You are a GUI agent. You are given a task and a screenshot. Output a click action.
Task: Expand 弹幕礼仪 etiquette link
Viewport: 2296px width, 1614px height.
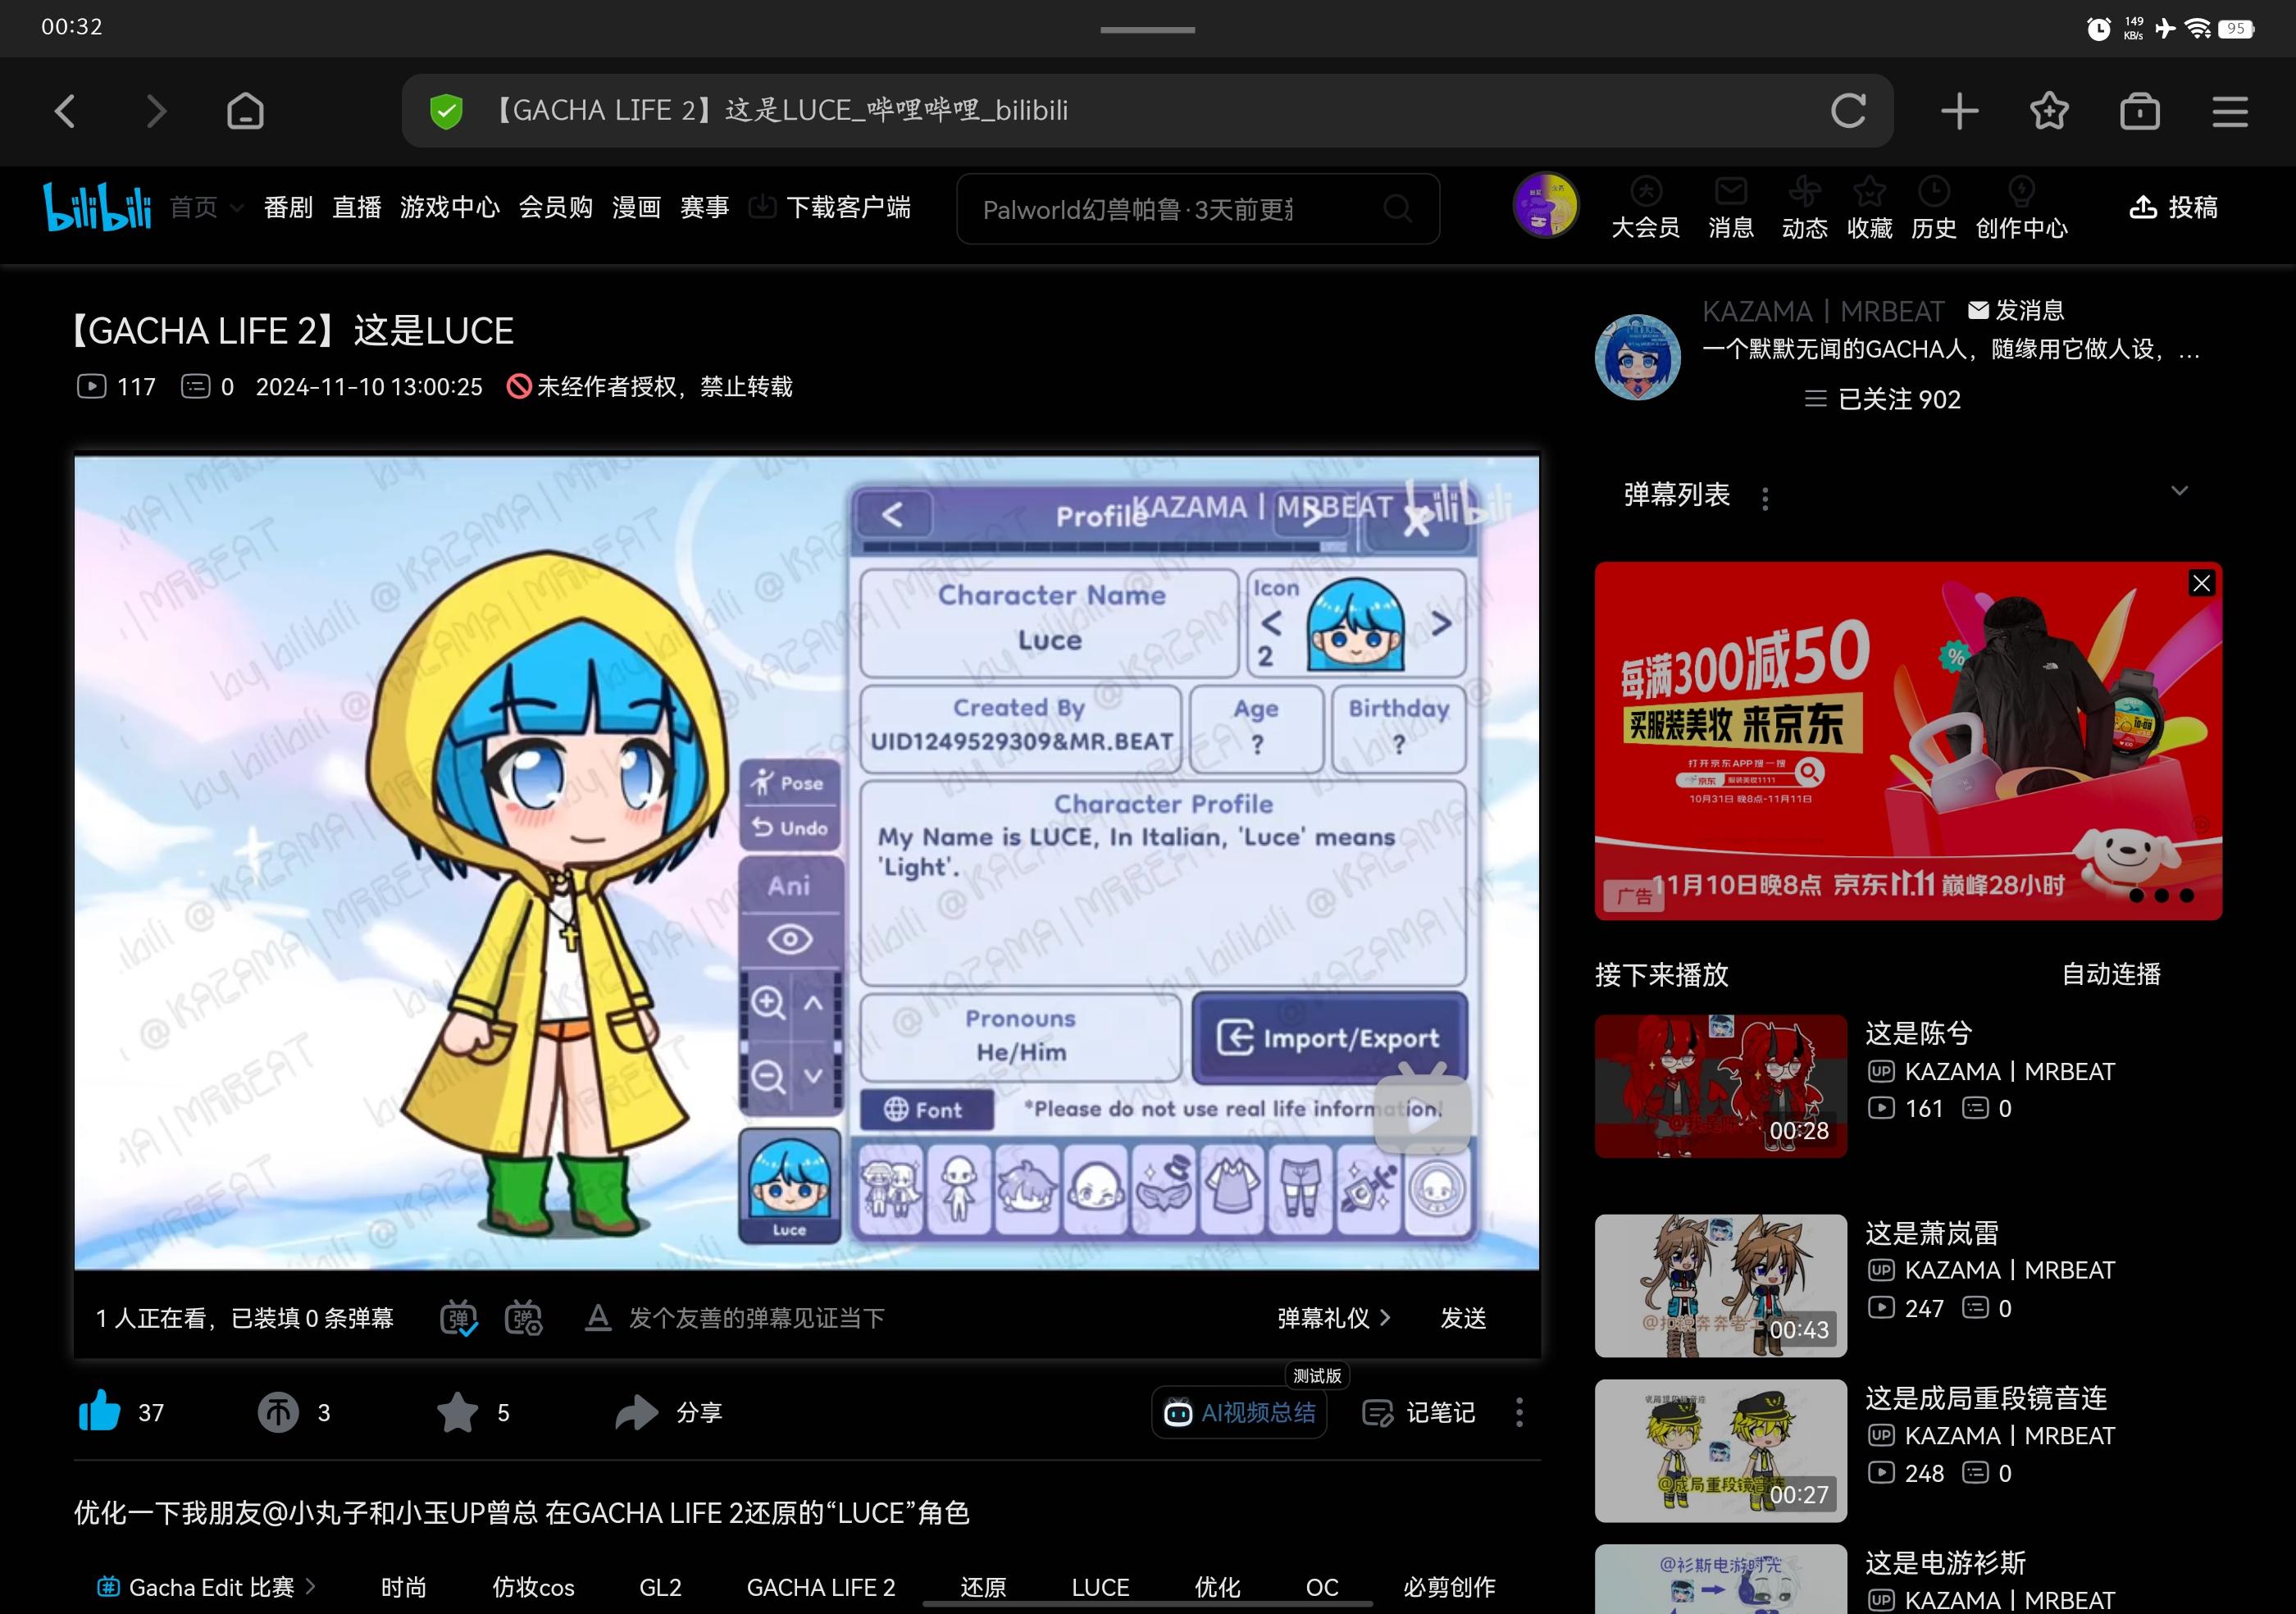(x=1334, y=1318)
